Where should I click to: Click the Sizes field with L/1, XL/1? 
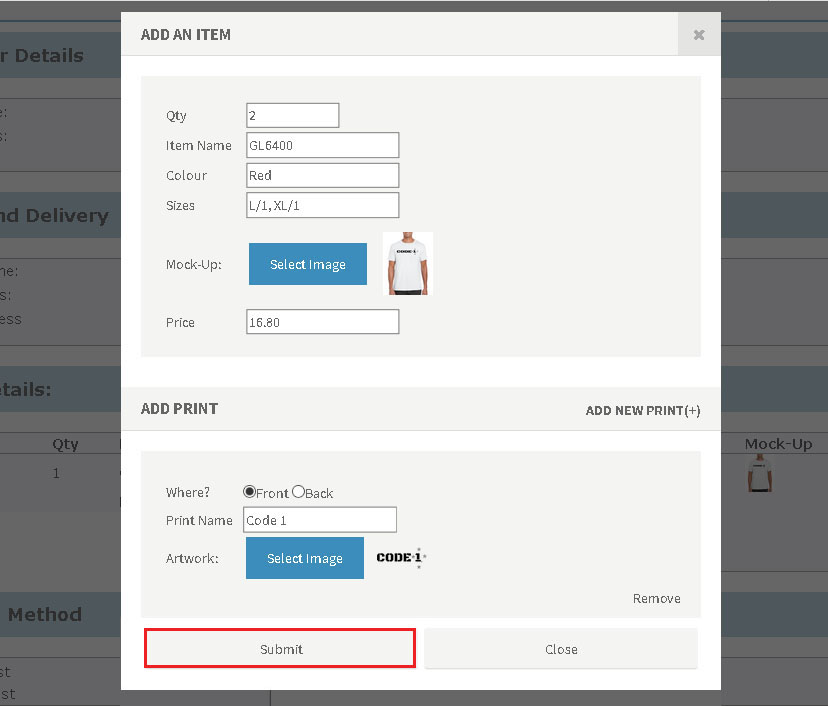click(323, 205)
